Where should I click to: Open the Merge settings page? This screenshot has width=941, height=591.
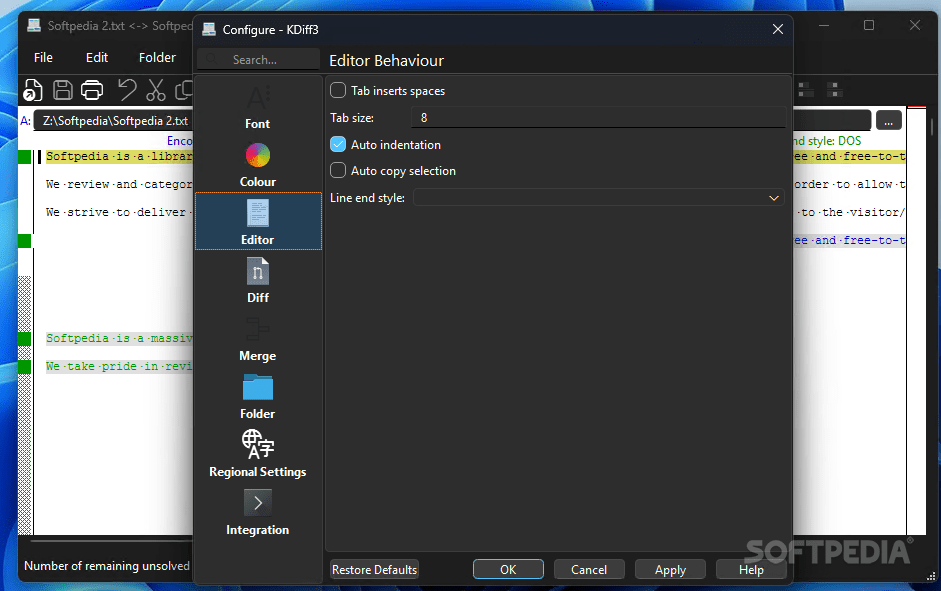257,340
